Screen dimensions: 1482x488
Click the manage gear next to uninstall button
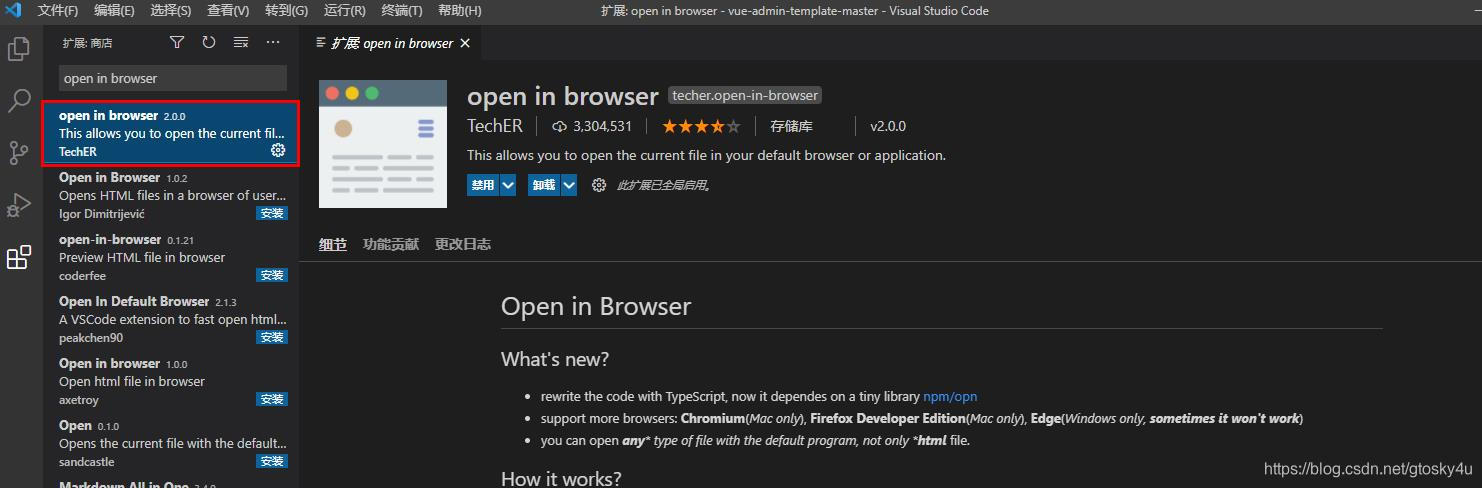pyautogui.click(x=599, y=185)
